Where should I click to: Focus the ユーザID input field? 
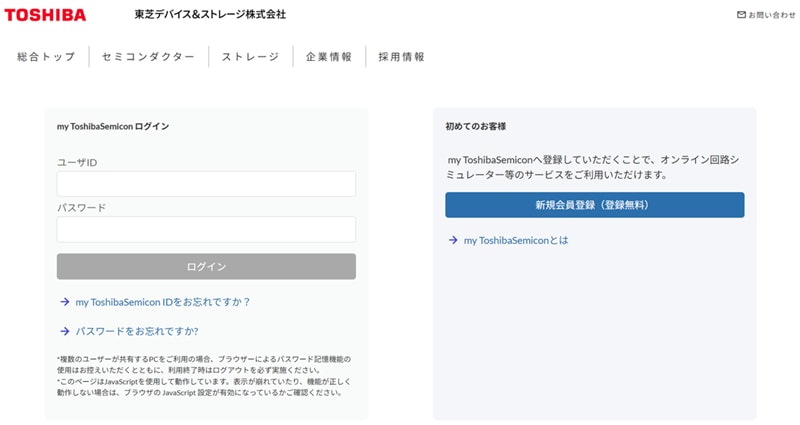[206, 184]
